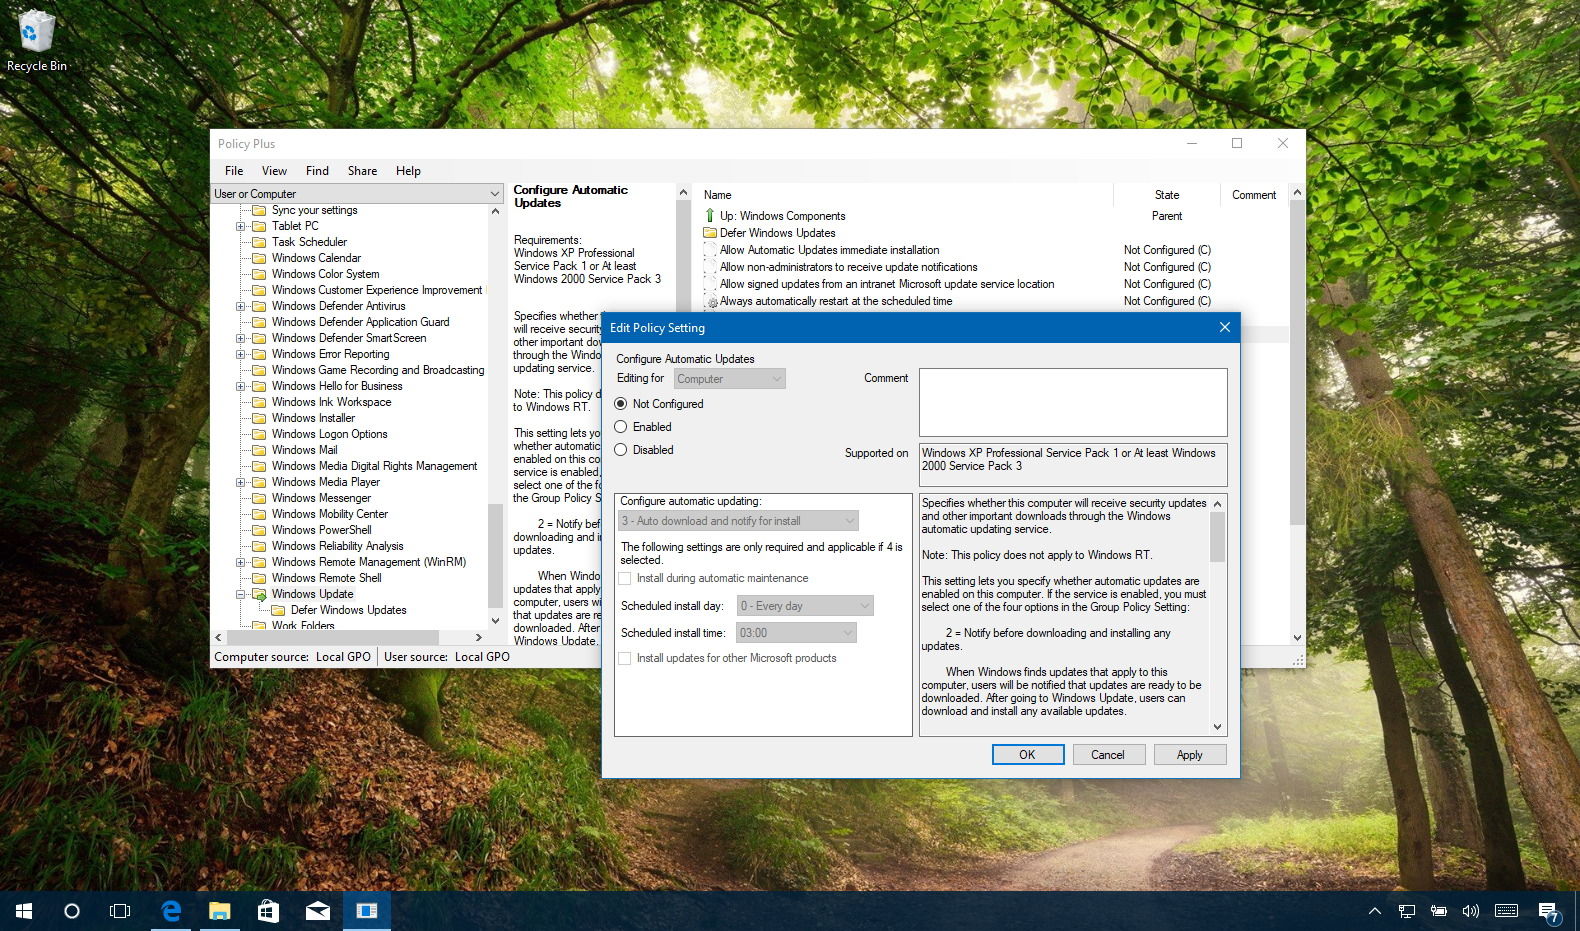The image size is (1580, 931).
Task: Select the Windows Error Reporting tree item
Action: pos(331,354)
